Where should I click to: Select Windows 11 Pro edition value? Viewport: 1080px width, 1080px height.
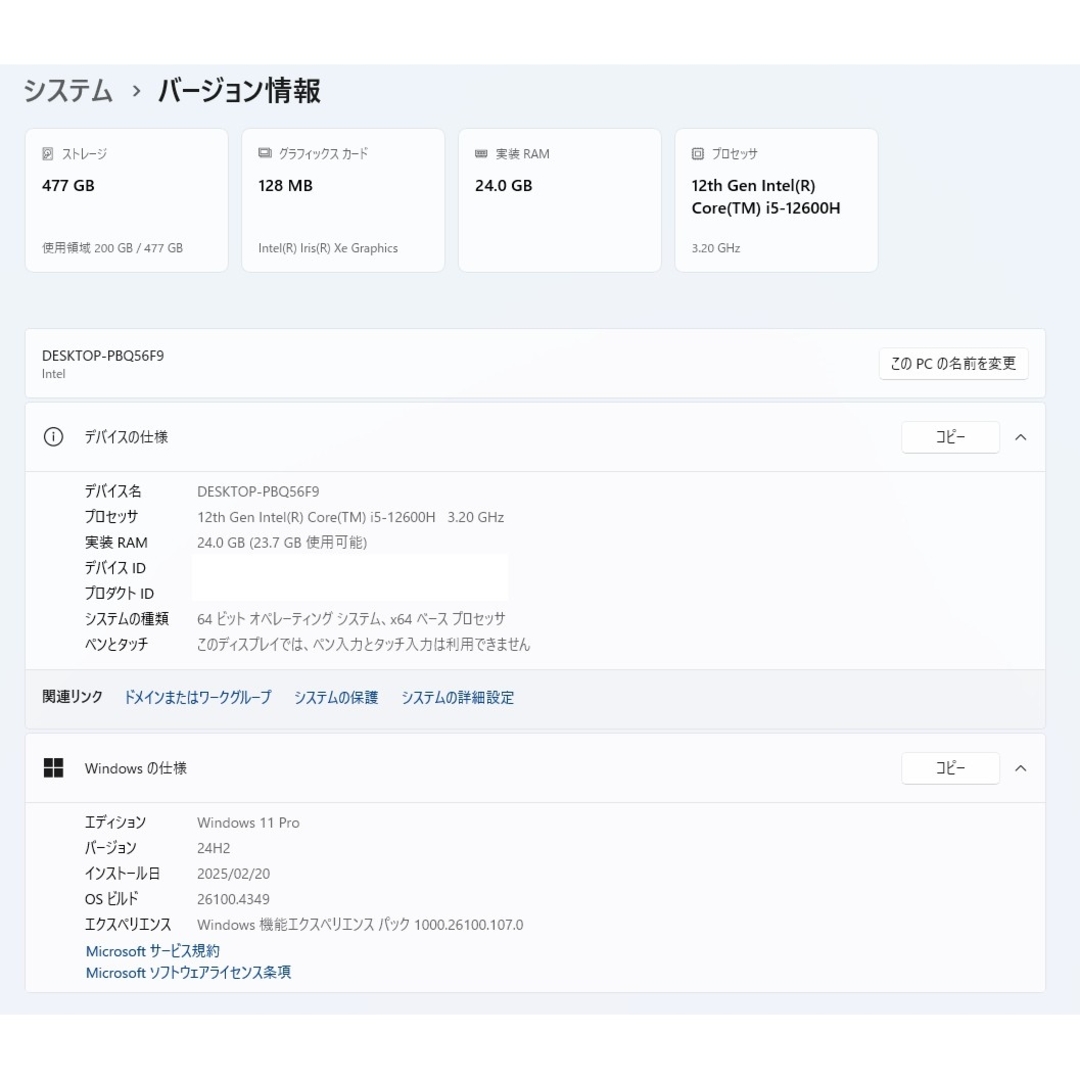point(248,822)
